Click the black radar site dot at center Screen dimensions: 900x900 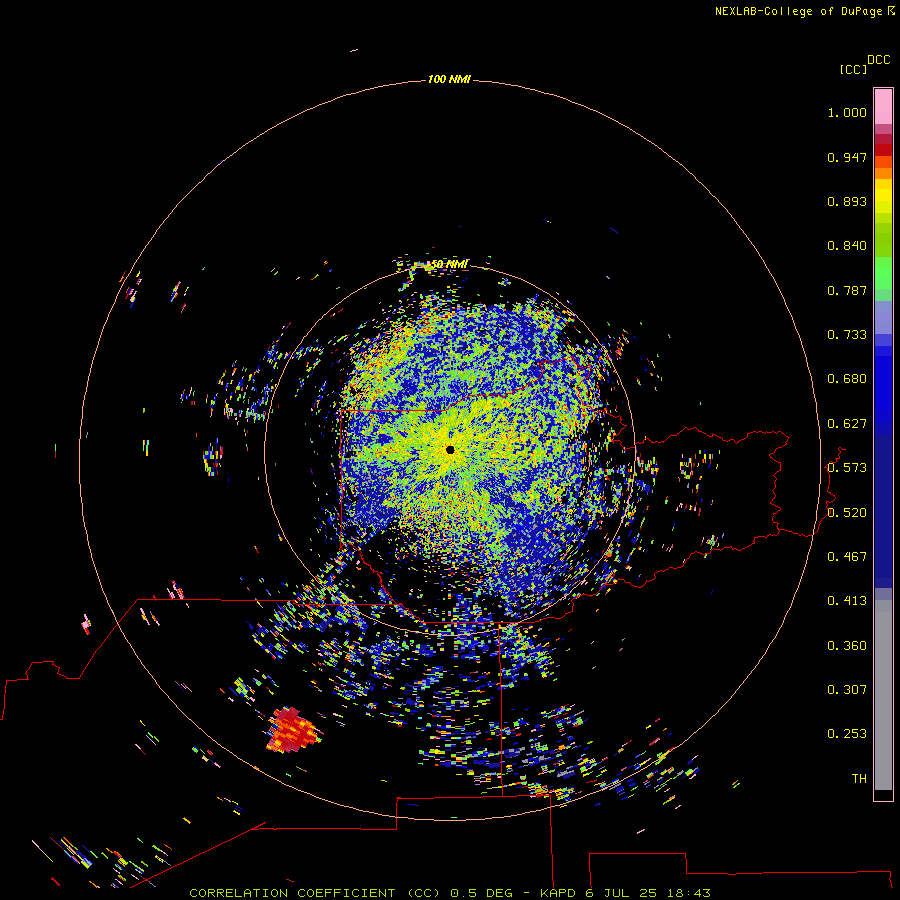tap(450, 450)
